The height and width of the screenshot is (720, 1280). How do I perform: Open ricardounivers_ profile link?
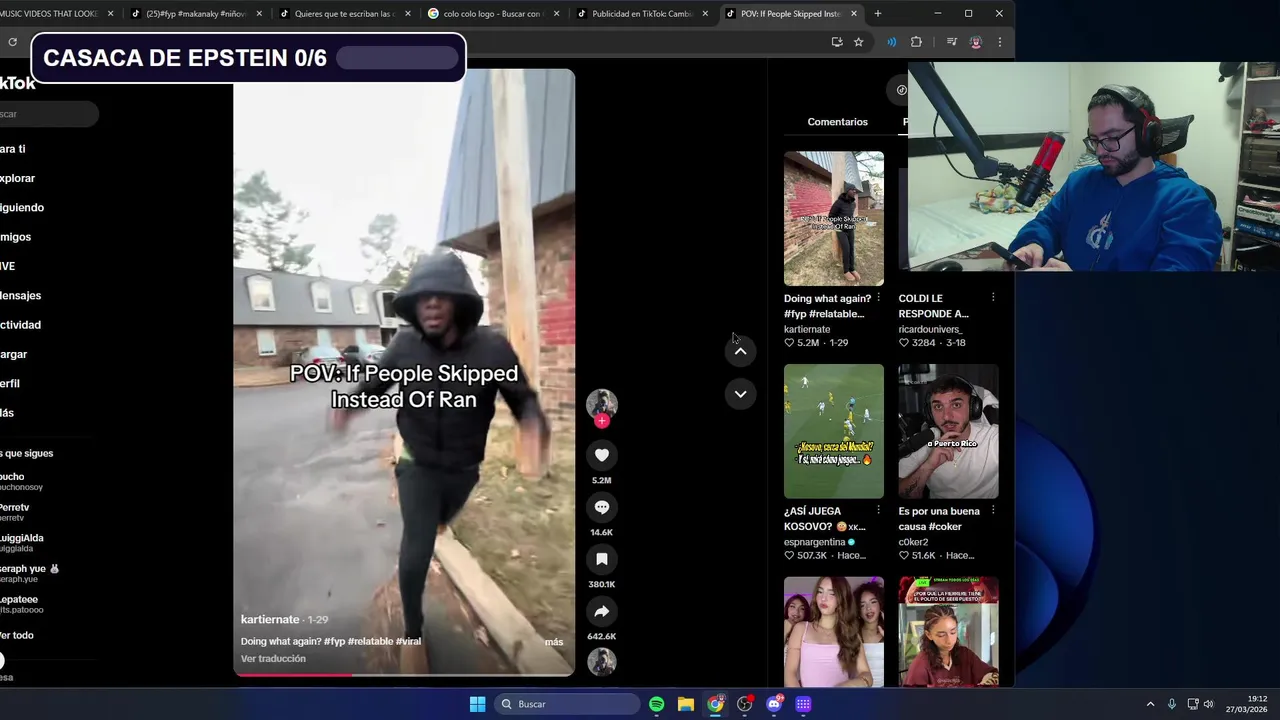click(x=930, y=329)
